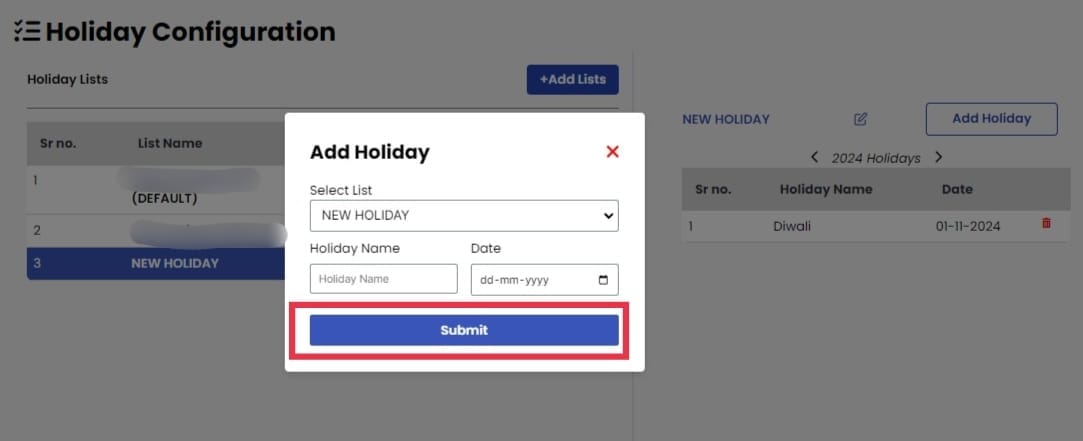The height and width of the screenshot is (441, 1083).
Task: Click the checklist icon beside Holiday Configuration
Action: (x=27, y=31)
